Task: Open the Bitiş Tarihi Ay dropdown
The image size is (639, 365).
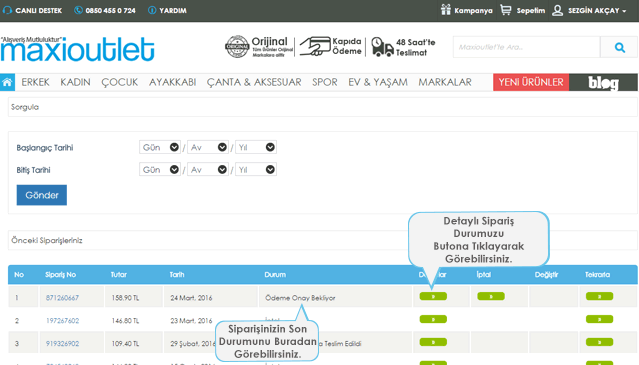Action: 208,169
